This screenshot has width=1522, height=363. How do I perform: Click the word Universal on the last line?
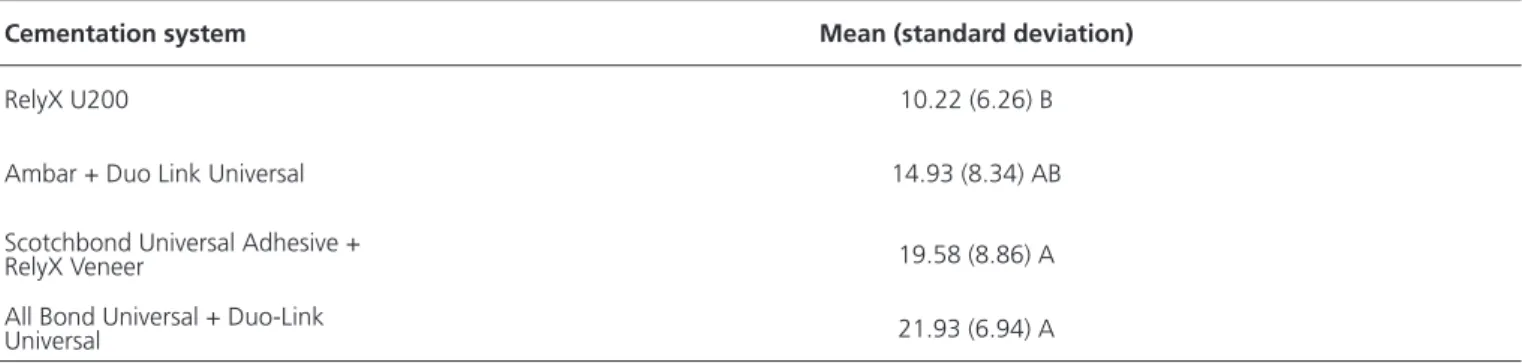point(52,340)
